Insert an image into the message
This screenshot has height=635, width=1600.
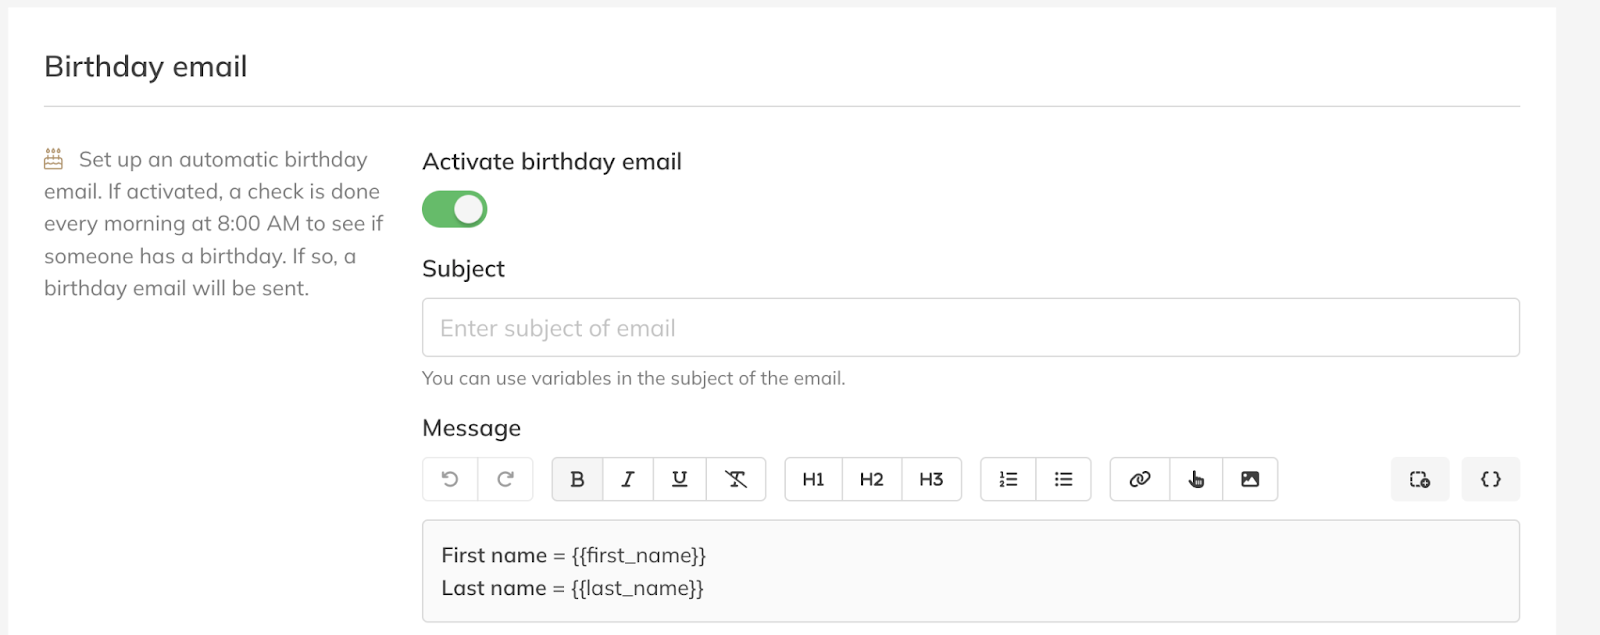[1250, 479]
